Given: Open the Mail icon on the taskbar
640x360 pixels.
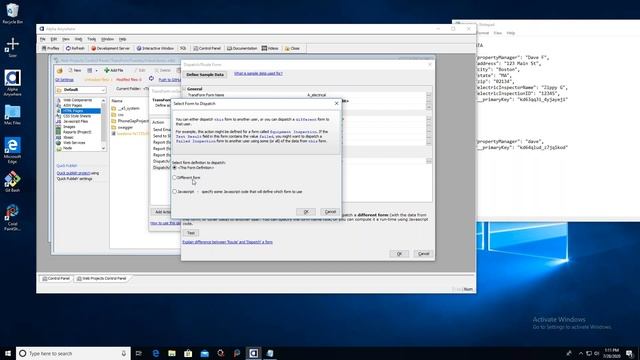Looking at the screenshot, I should pos(204,353).
